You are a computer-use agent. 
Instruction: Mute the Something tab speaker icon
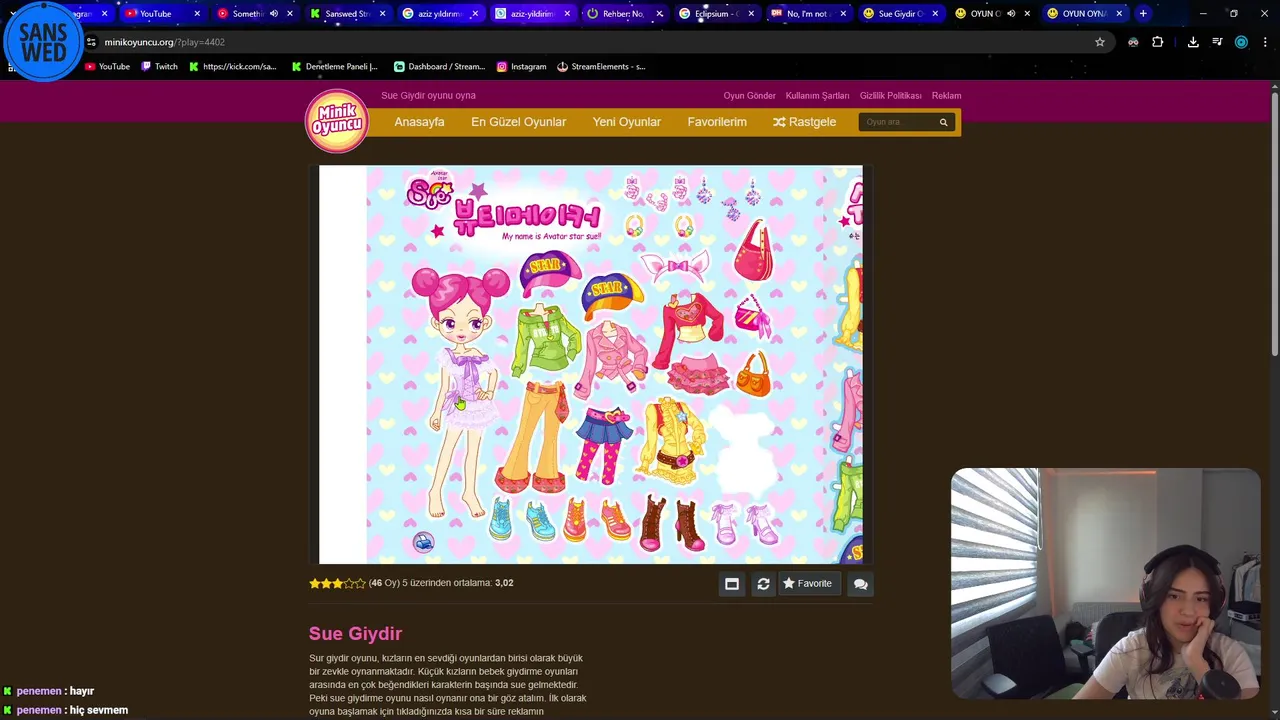tap(273, 14)
